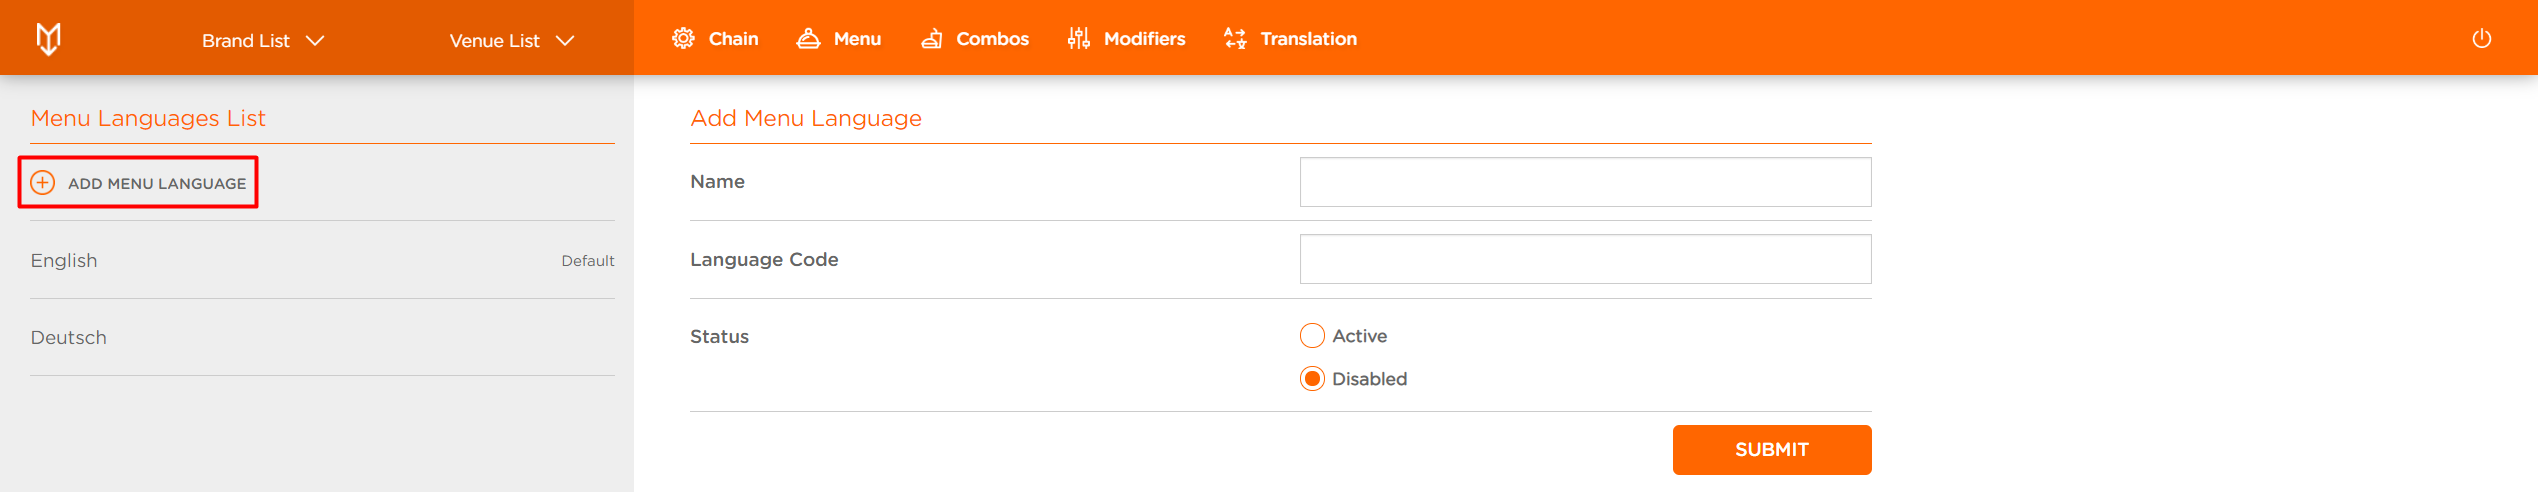
Task: Focus the Name input field
Action: coord(1585,182)
